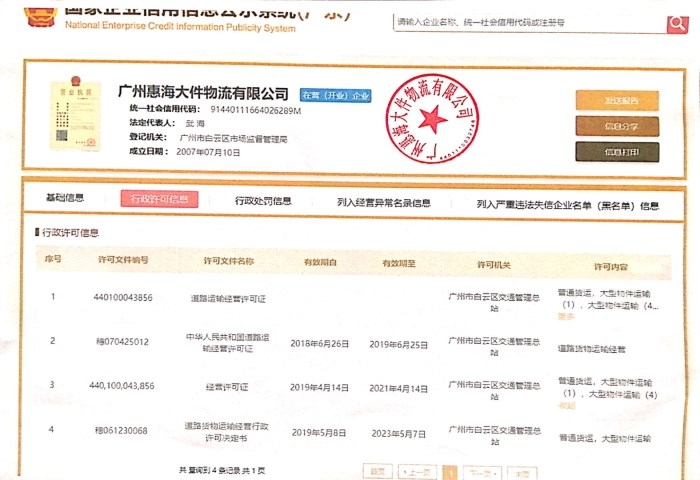Click permit content 道路货物运输经营 in row 2

click(x=592, y=349)
